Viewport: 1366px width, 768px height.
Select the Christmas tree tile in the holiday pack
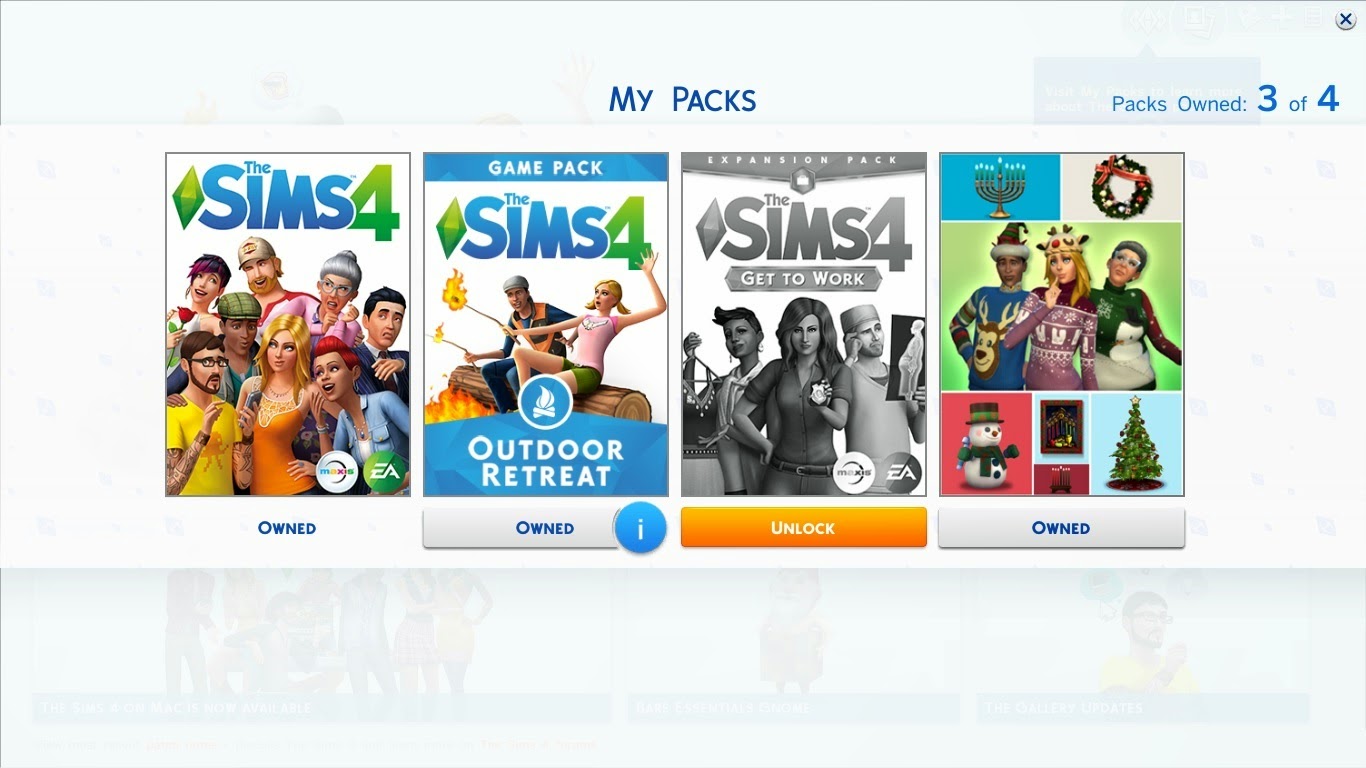pos(1136,443)
